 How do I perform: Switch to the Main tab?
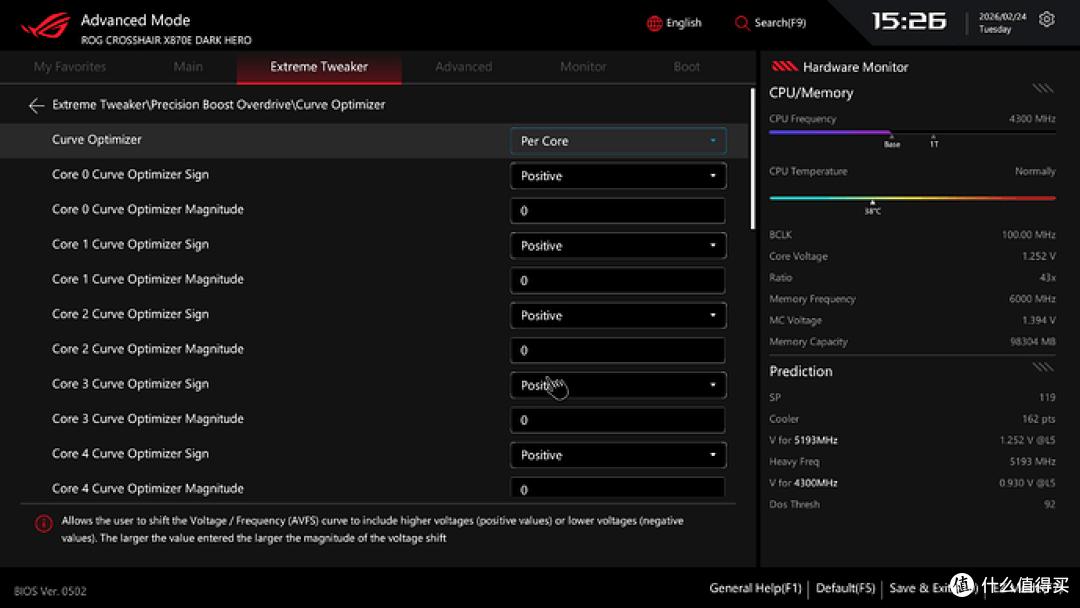[188, 67]
